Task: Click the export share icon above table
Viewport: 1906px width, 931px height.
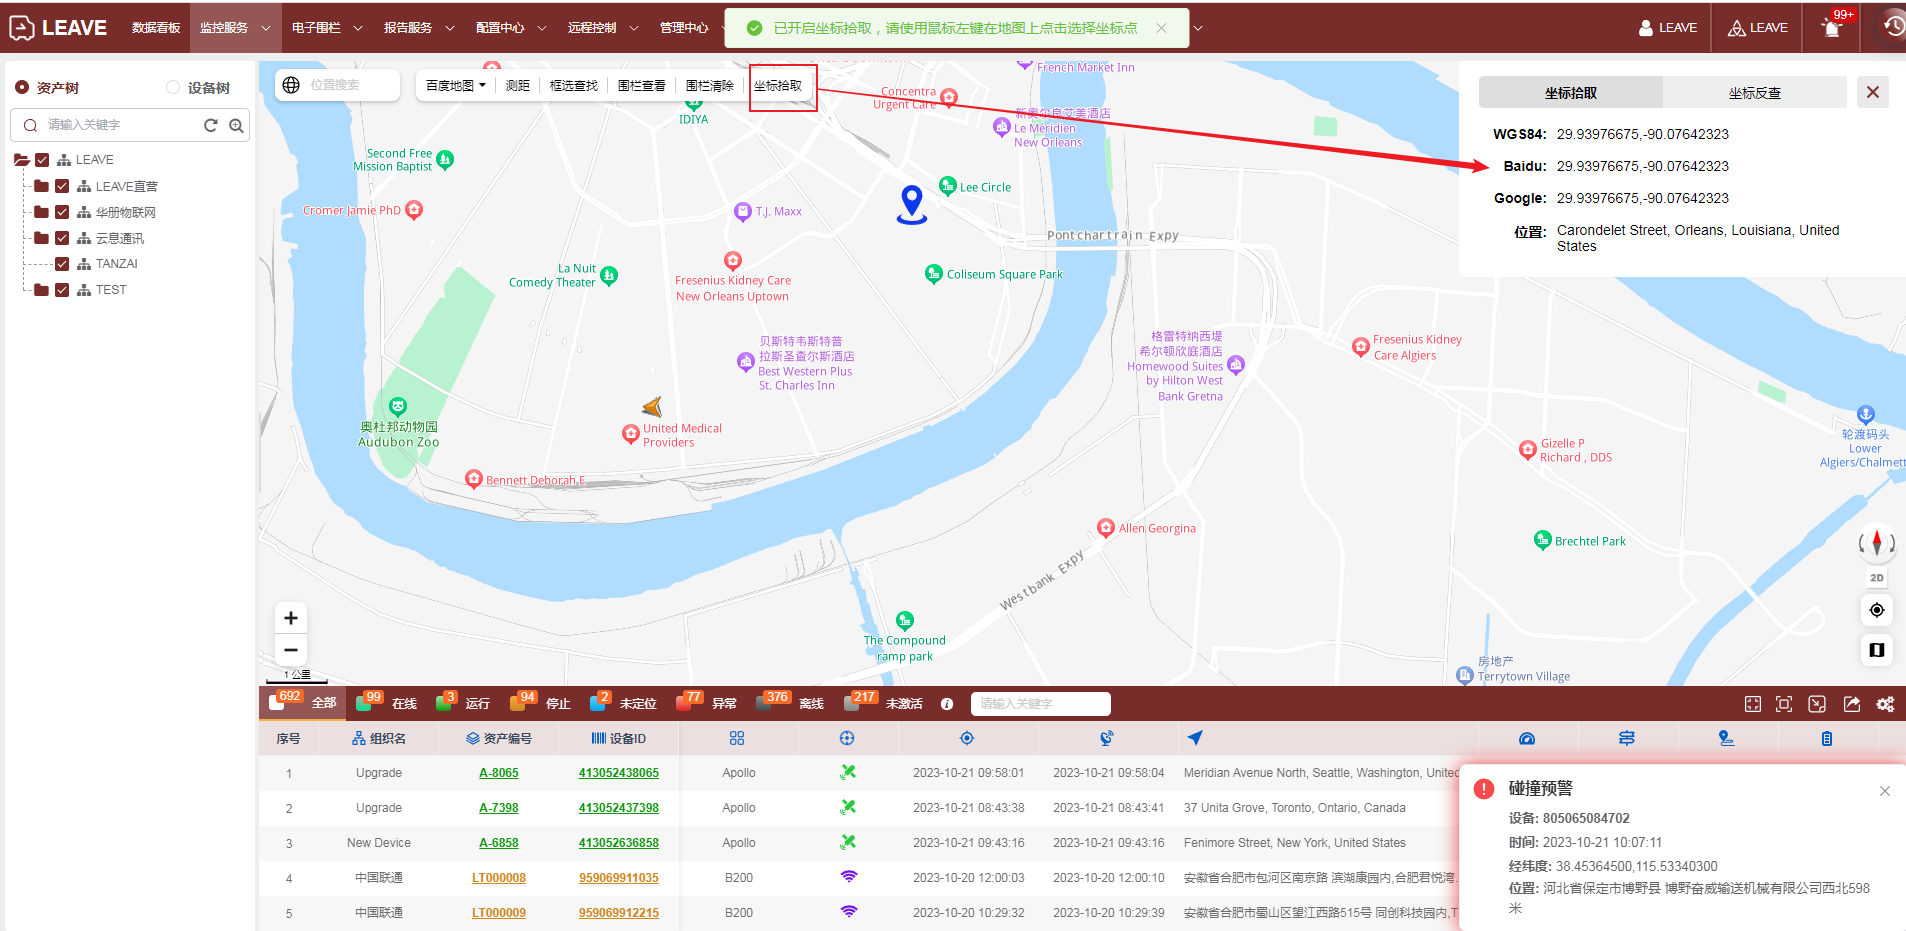Action: (1852, 704)
